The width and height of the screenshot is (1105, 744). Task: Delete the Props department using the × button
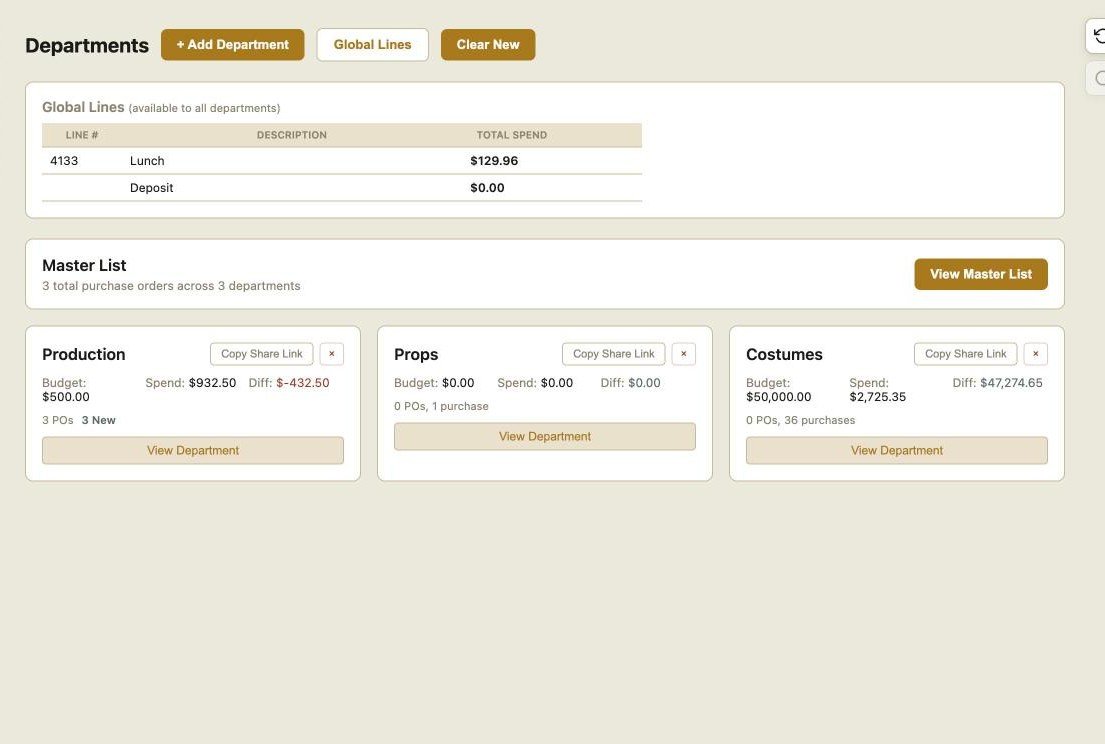point(684,354)
